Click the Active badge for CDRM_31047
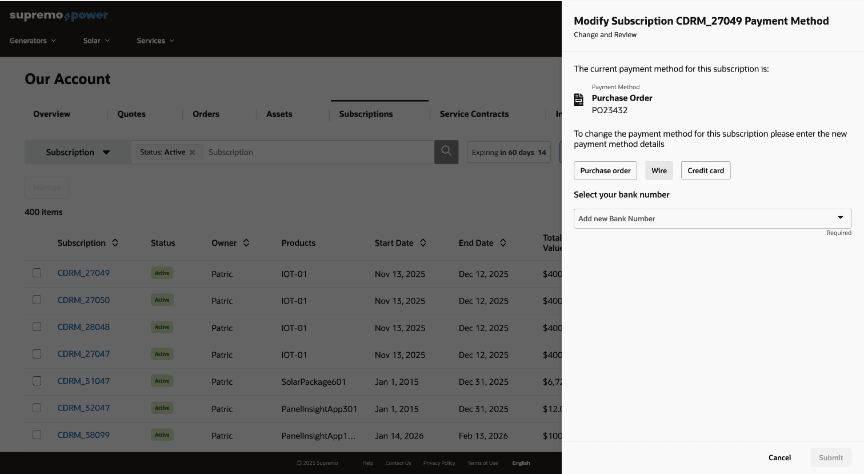 tap(162, 381)
